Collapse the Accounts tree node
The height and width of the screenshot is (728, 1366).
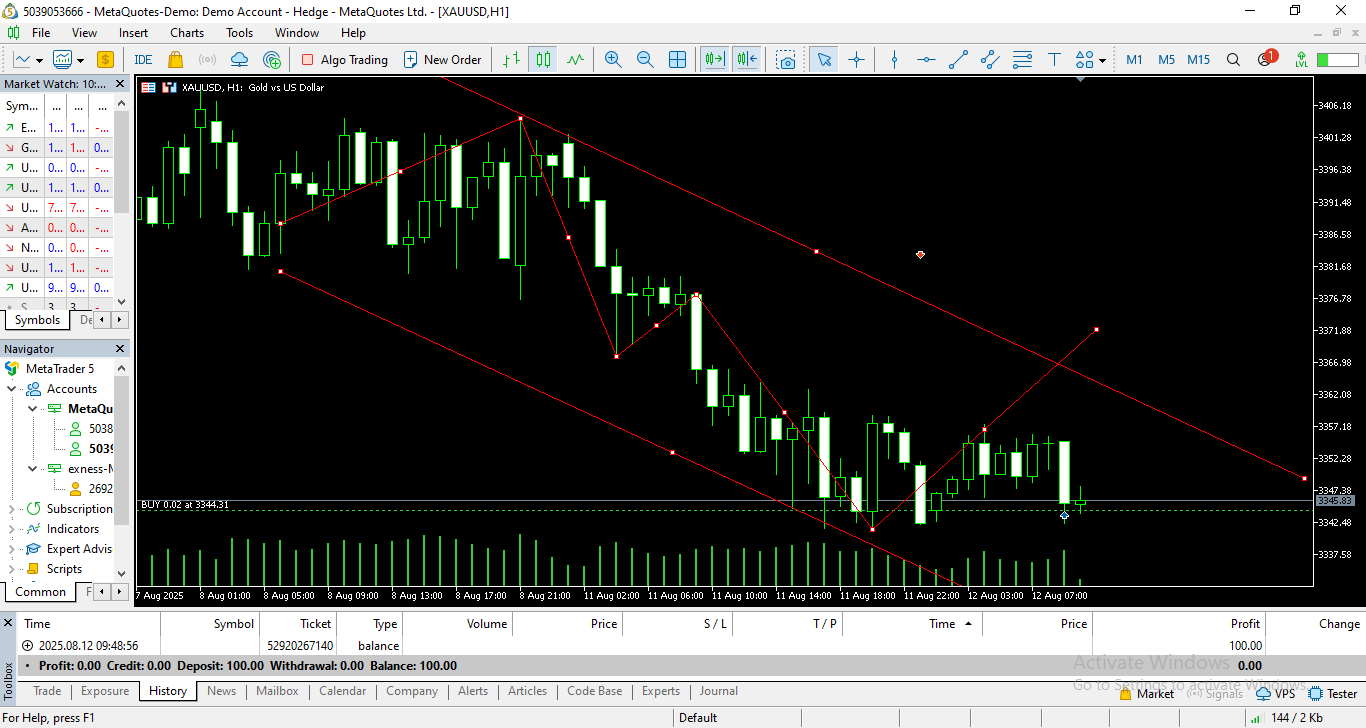point(11,389)
